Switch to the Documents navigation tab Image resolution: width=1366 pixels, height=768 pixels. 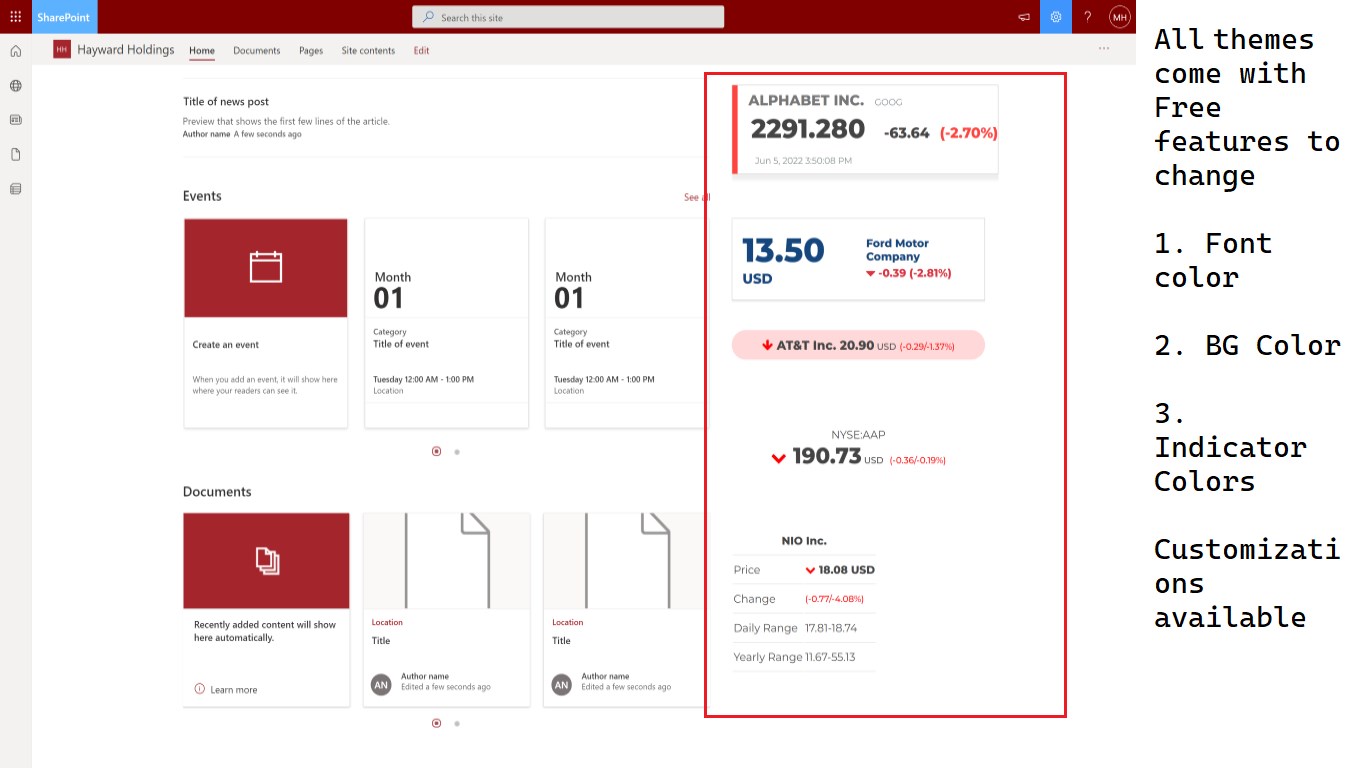tap(257, 51)
